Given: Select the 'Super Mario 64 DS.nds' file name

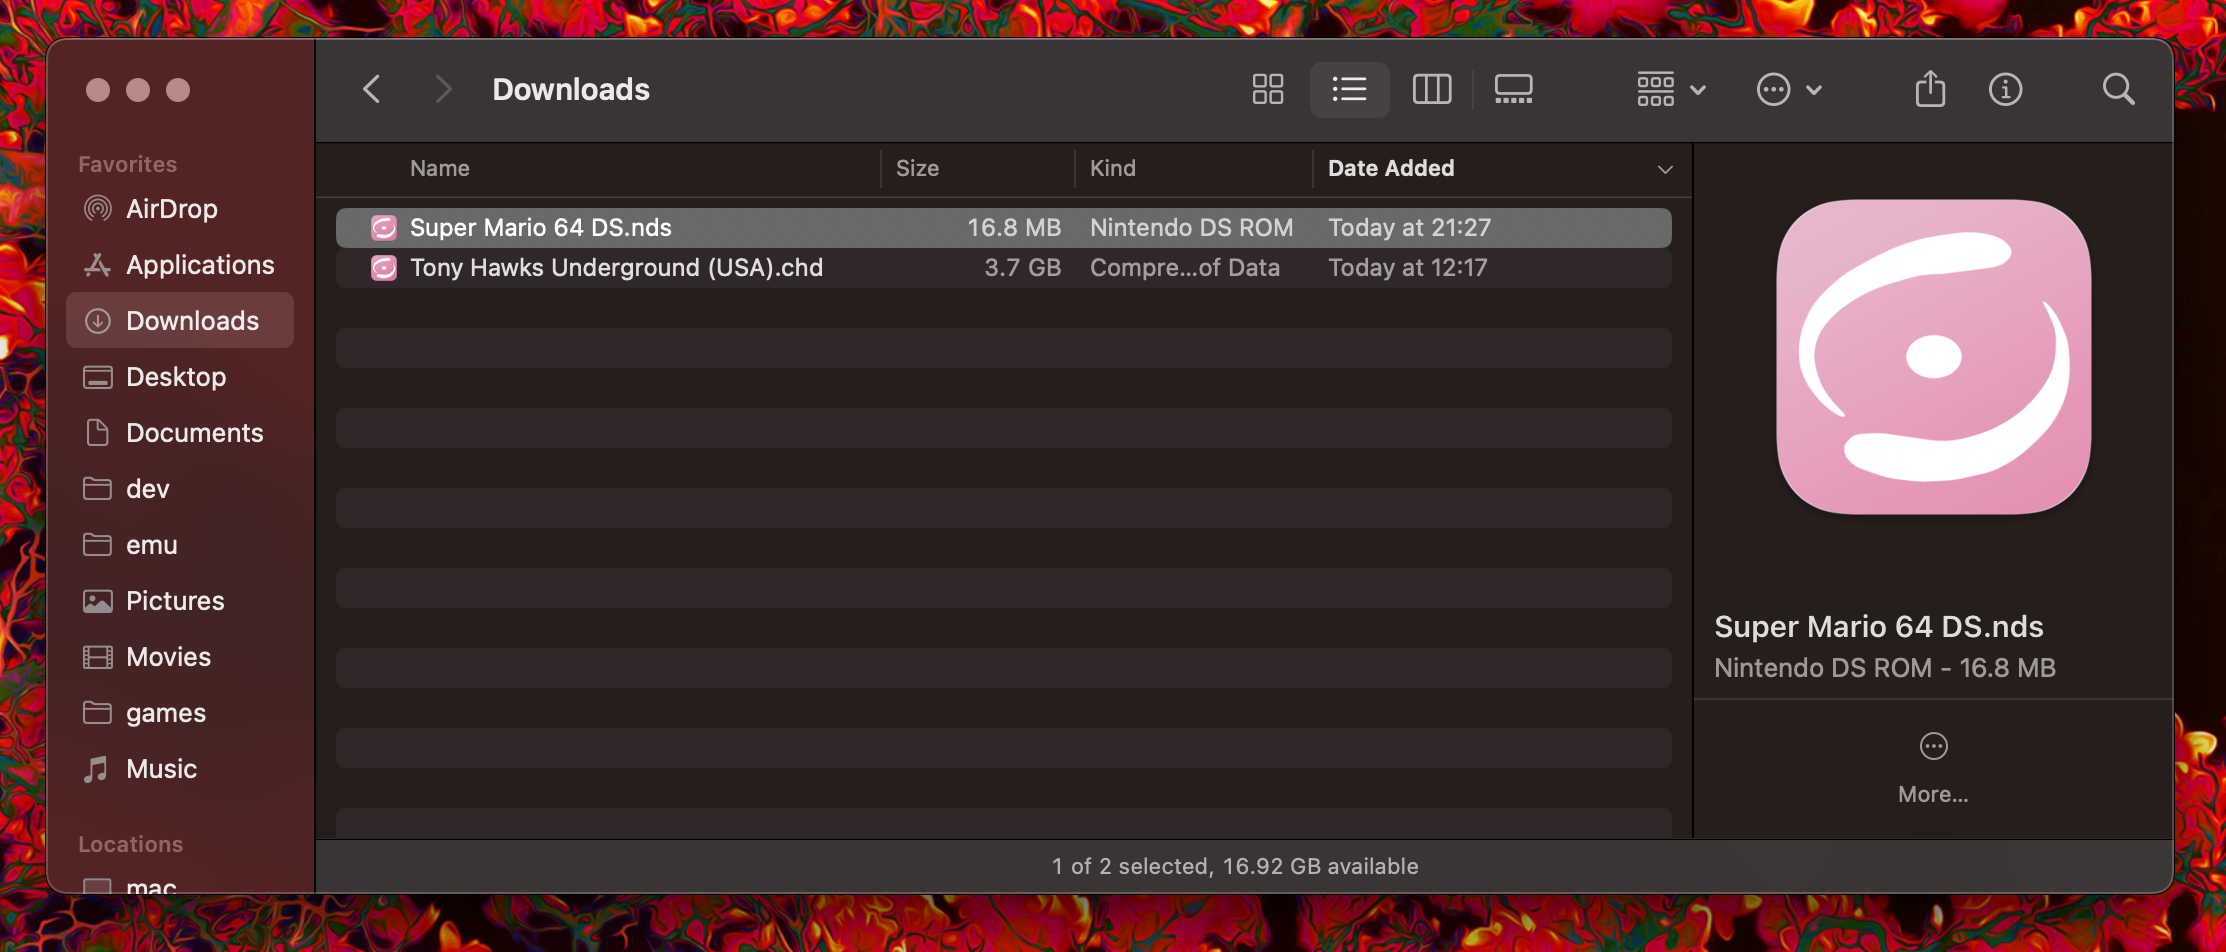Looking at the screenshot, I should click(541, 228).
